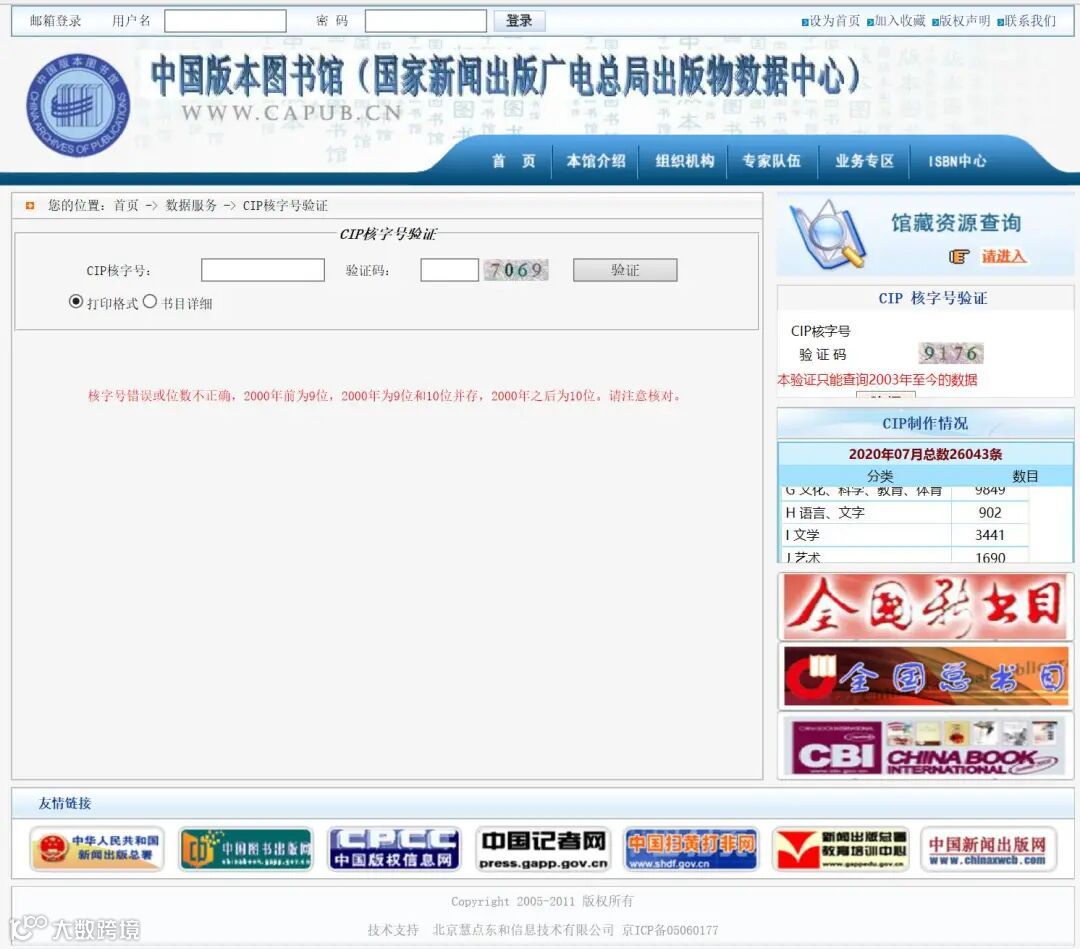1080x949 pixels.
Task: Click the 设为首页 link
Action: click(834, 21)
